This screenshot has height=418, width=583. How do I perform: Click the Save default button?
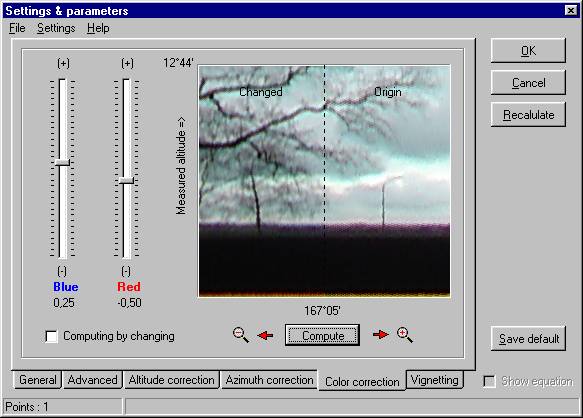[x=528, y=339]
